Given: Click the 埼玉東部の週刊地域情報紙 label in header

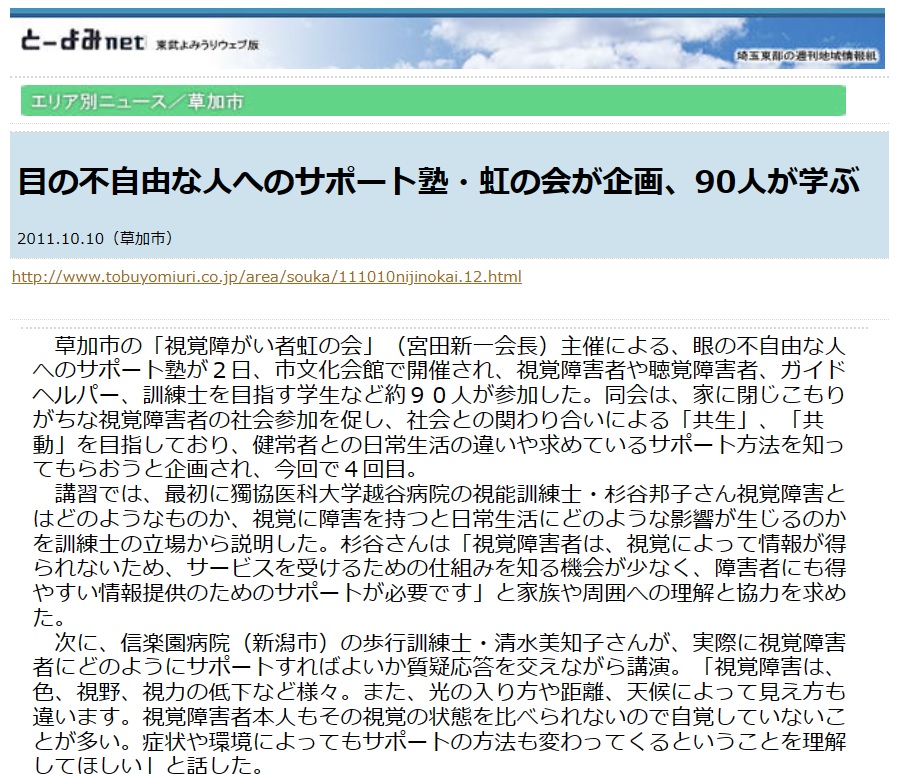Looking at the screenshot, I should coord(806,56).
